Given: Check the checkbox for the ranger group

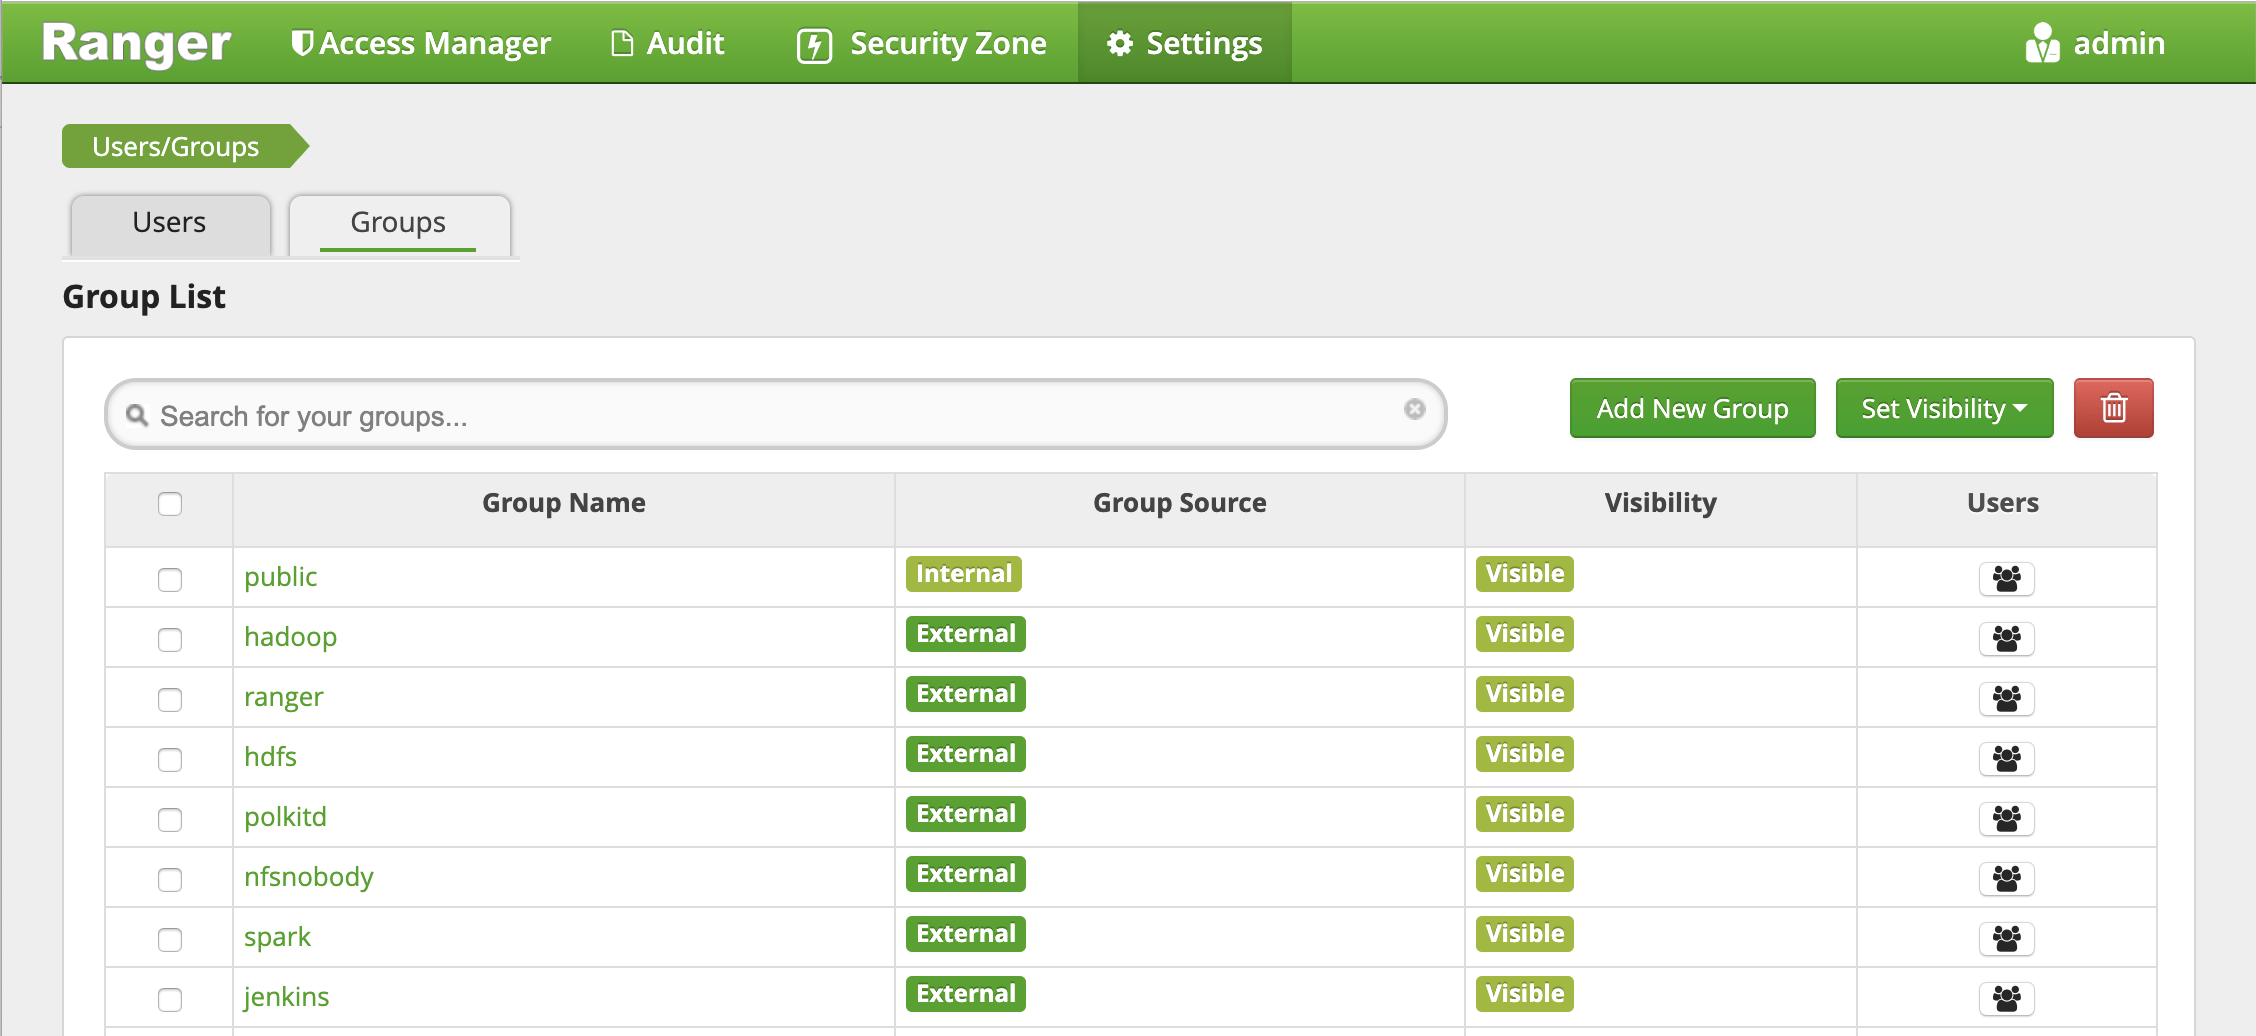Looking at the screenshot, I should (169, 699).
